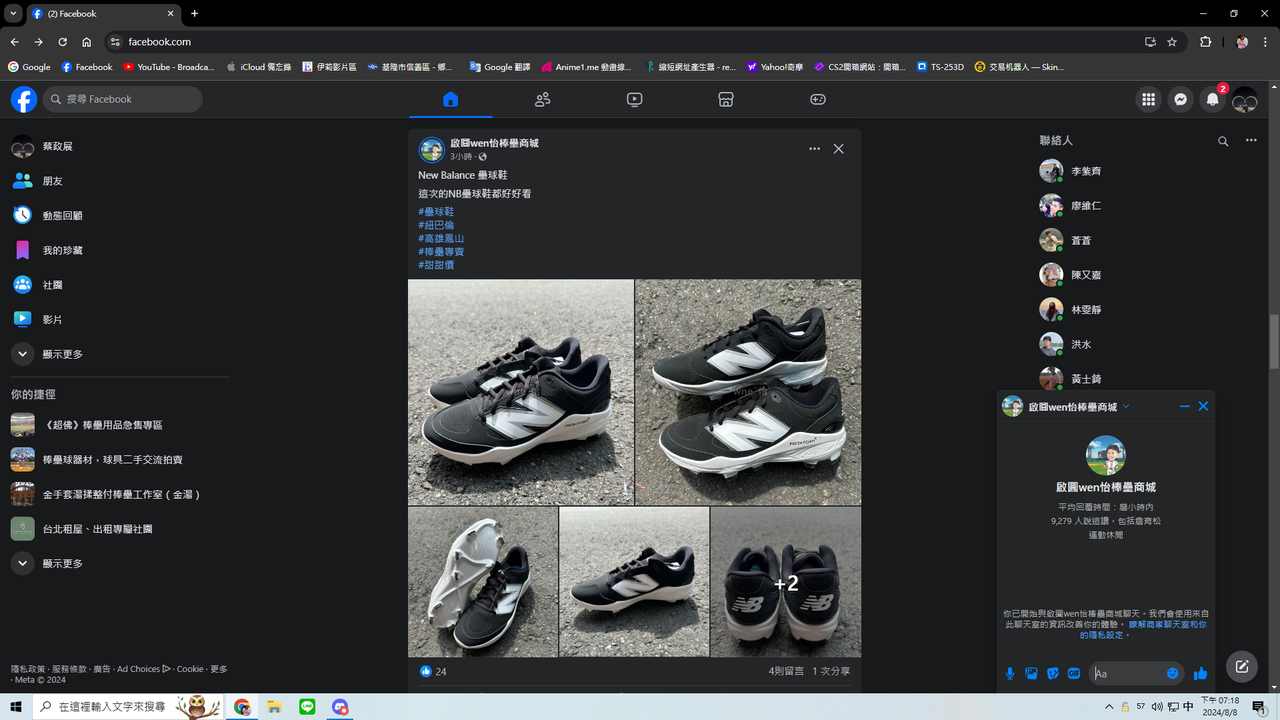Open the Messenger icon in top bar
Screen dimensions: 1280x720
click(x=1180, y=99)
